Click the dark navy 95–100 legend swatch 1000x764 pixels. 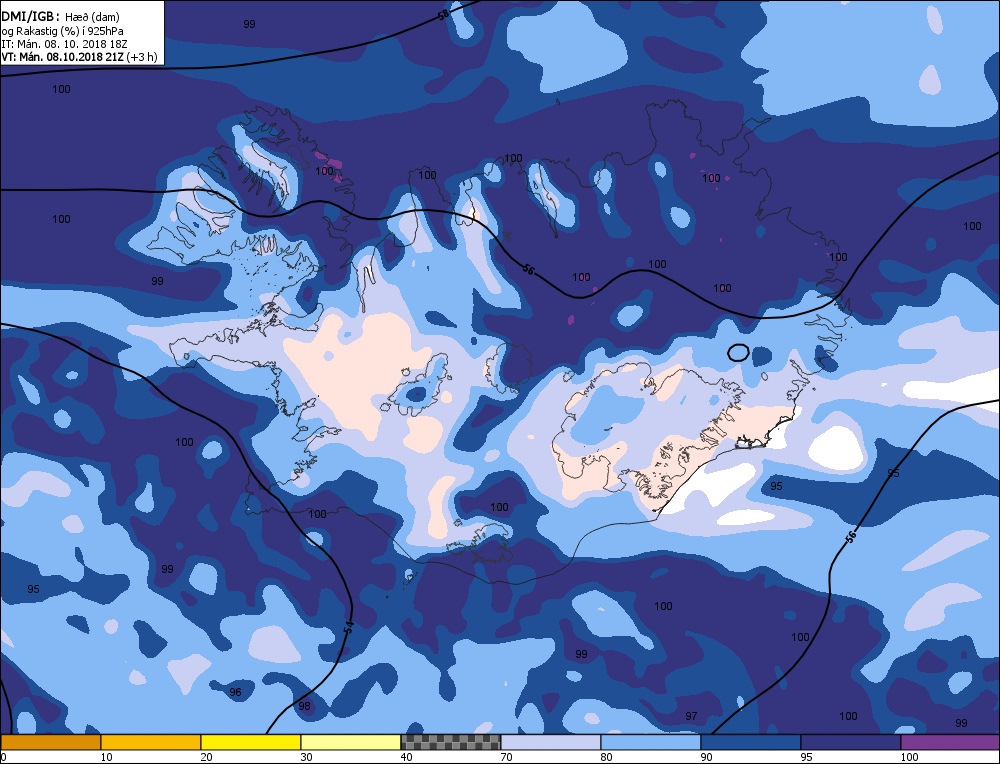pyautogui.click(x=851, y=742)
